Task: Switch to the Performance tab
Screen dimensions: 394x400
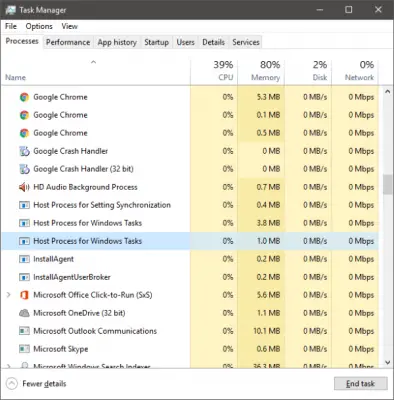Action: (x=68, y=42)
